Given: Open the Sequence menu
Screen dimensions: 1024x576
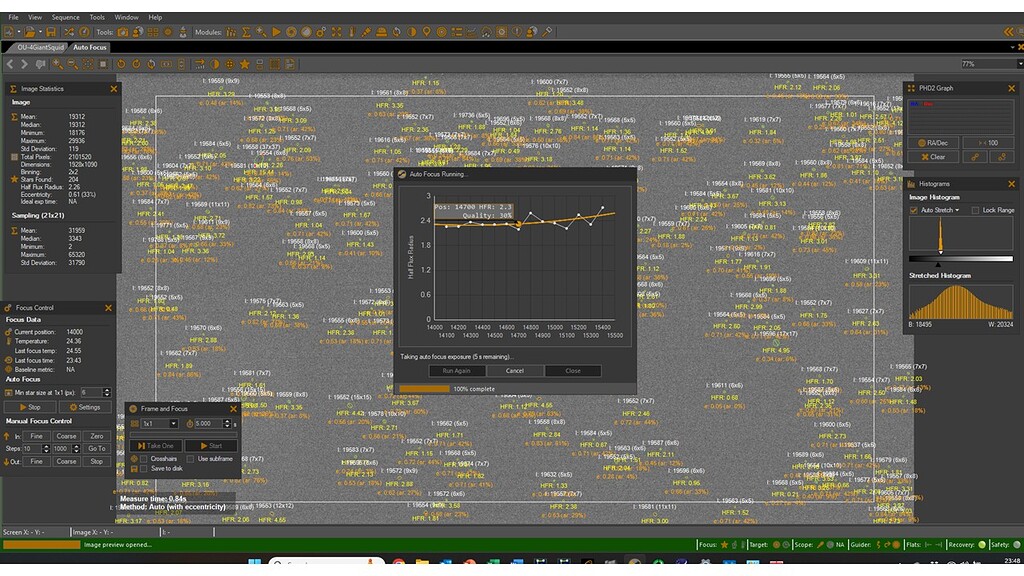Looking at the screenshot, I should pos(65,17).
